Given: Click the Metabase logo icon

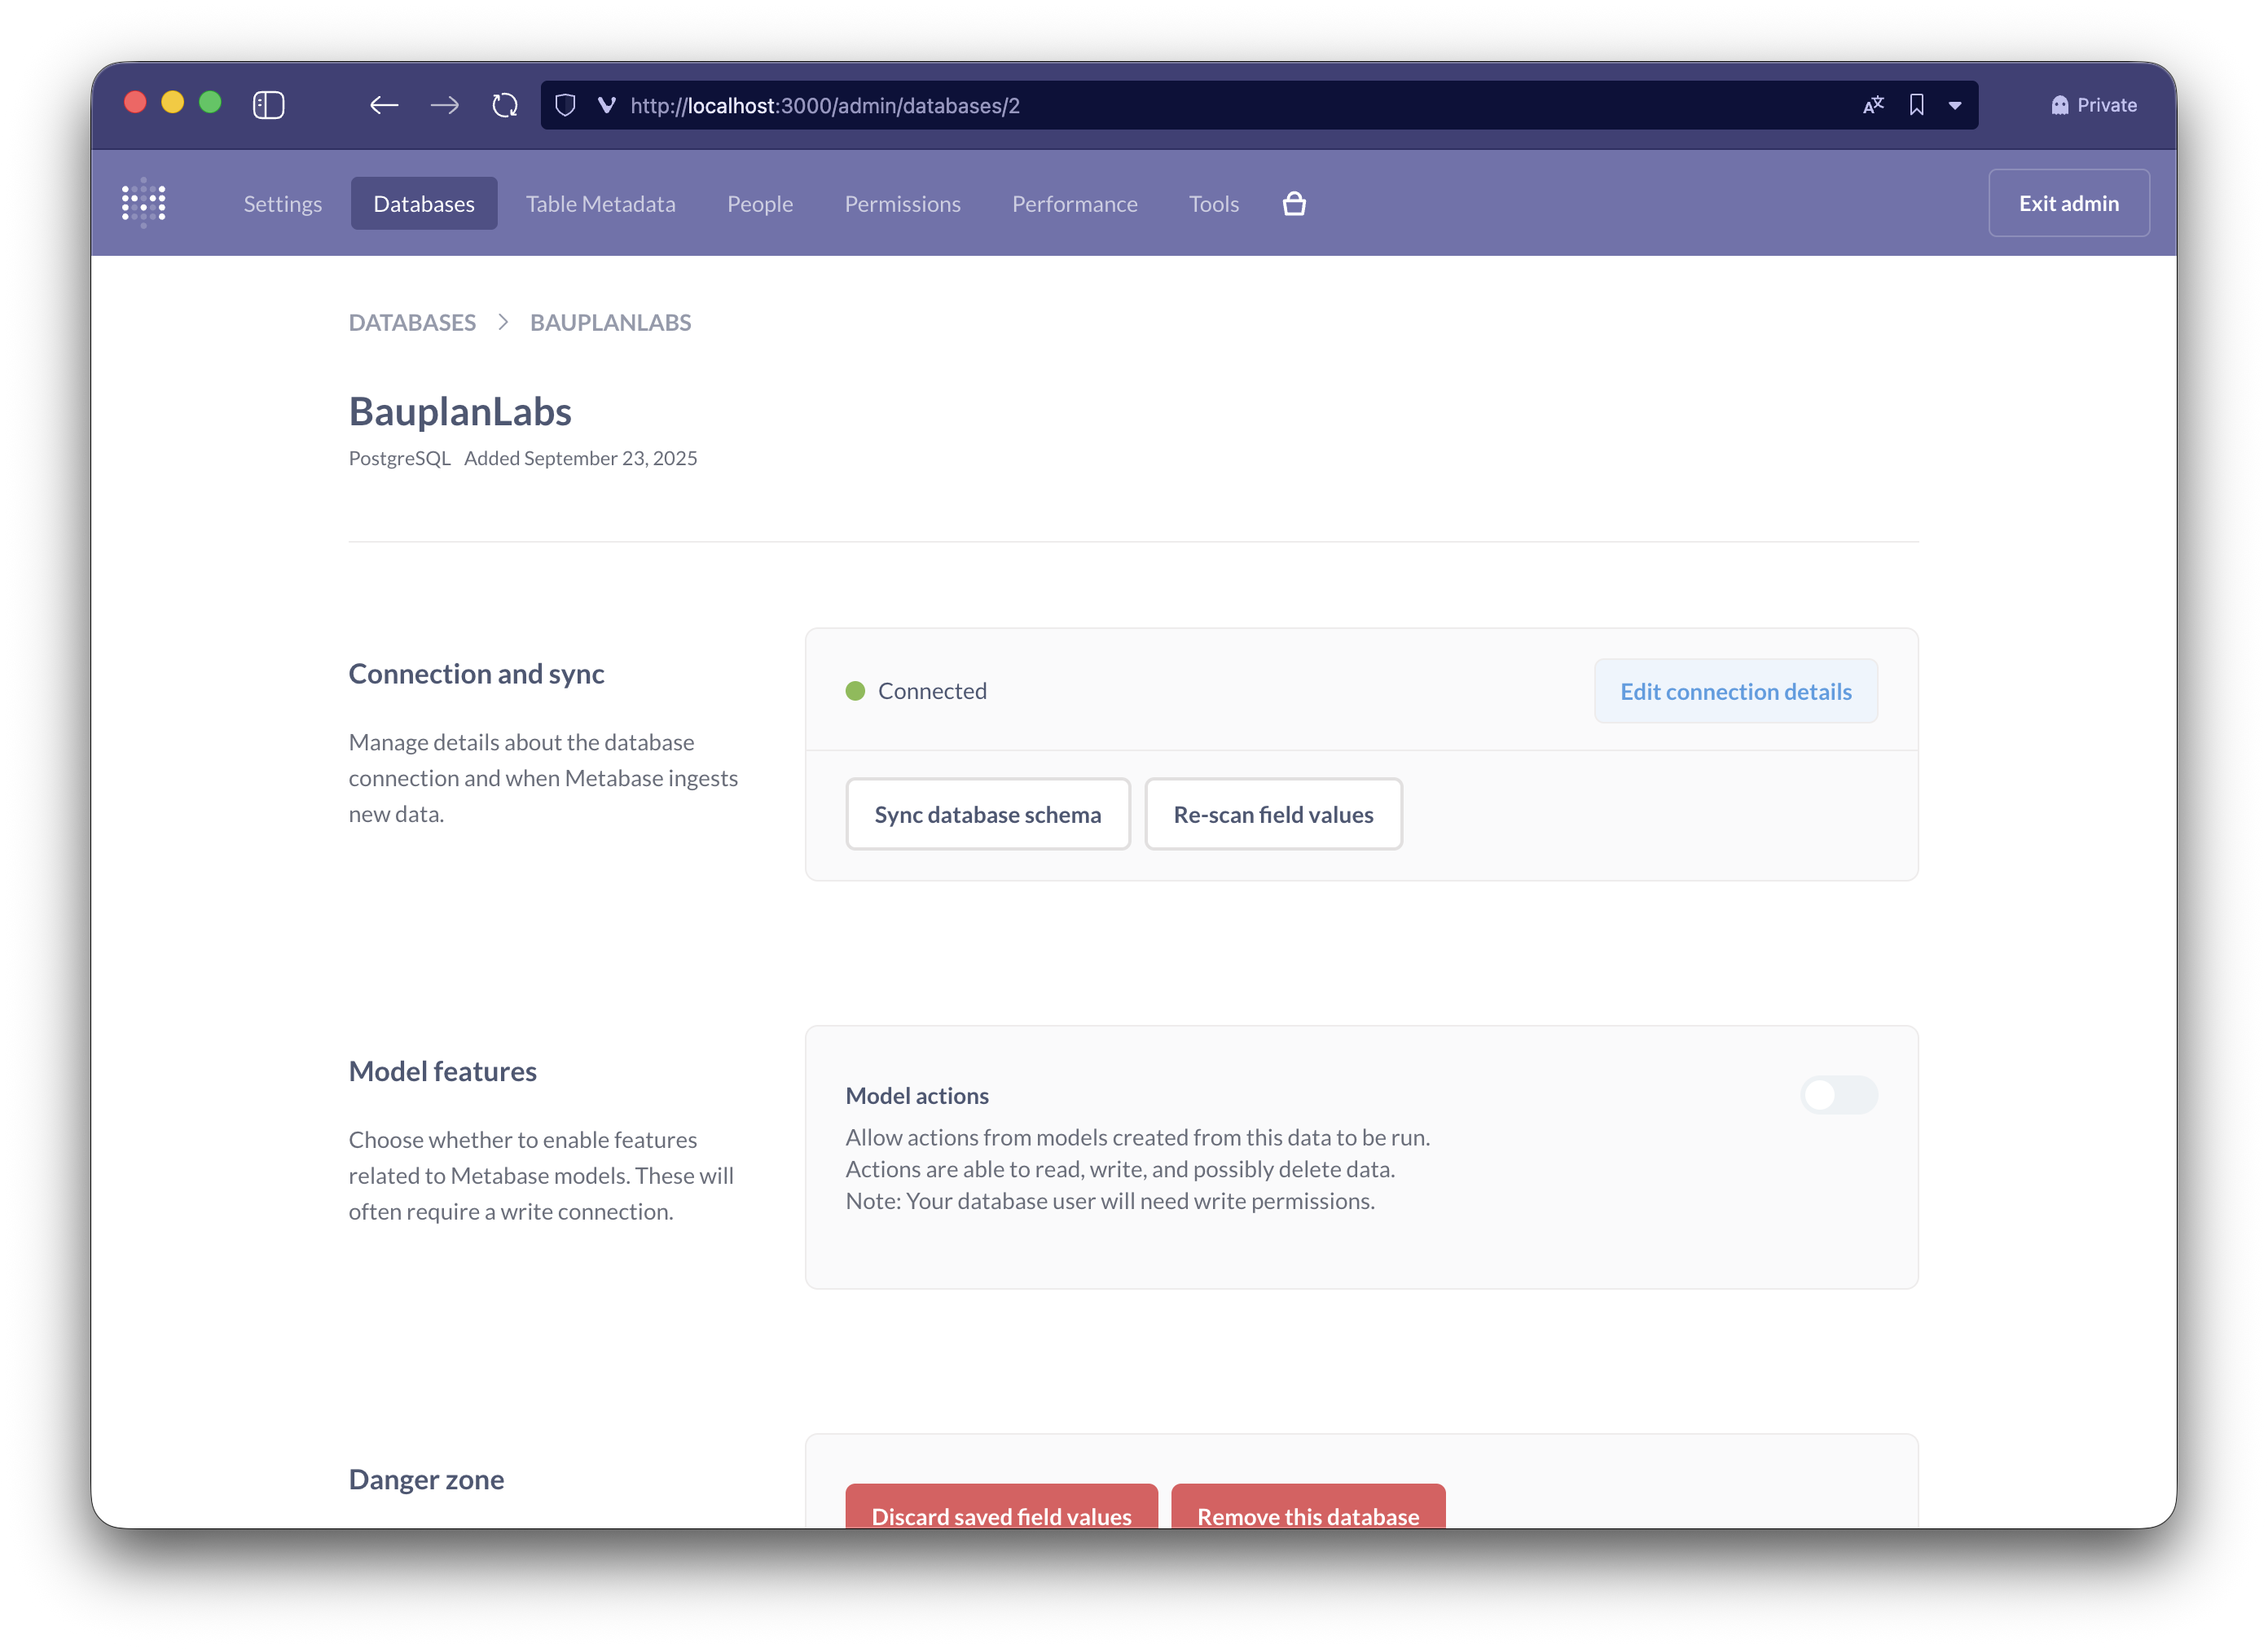Looking at the screenshot, I should [x=144, y=203].
